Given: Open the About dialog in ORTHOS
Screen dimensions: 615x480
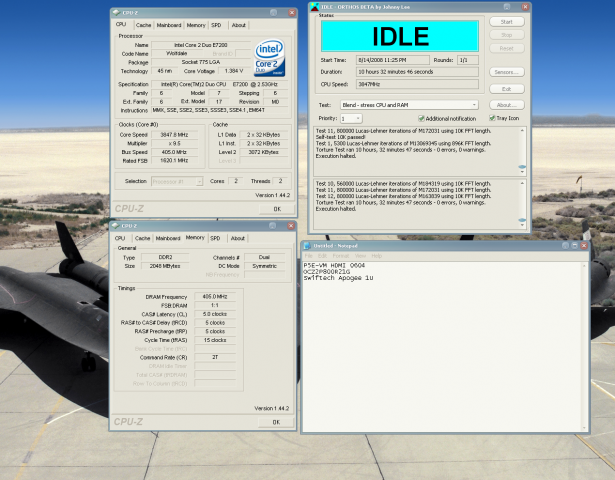Looking at the screenshot, I should (507, 105).
